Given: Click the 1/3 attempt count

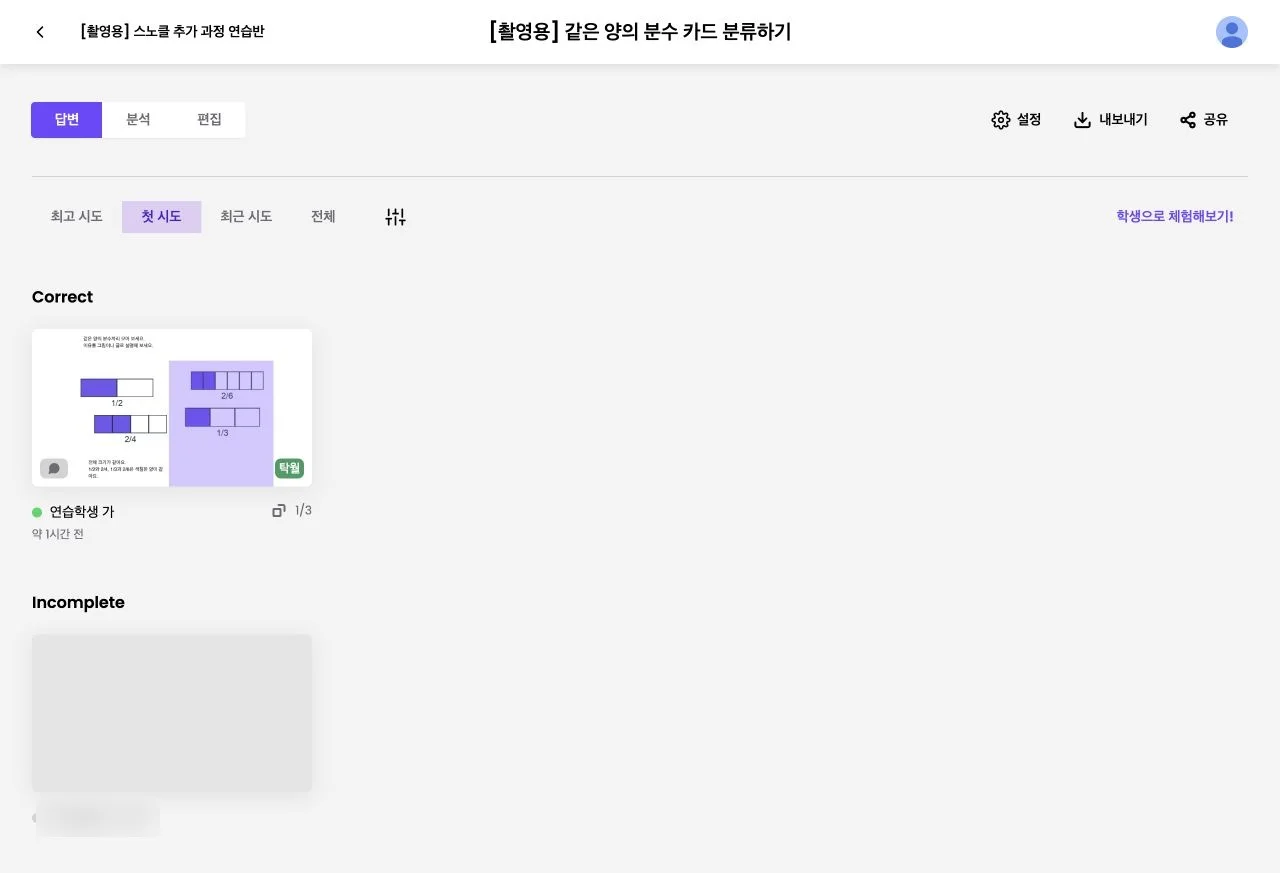Looking at the screenshot, I should point(303,511).
